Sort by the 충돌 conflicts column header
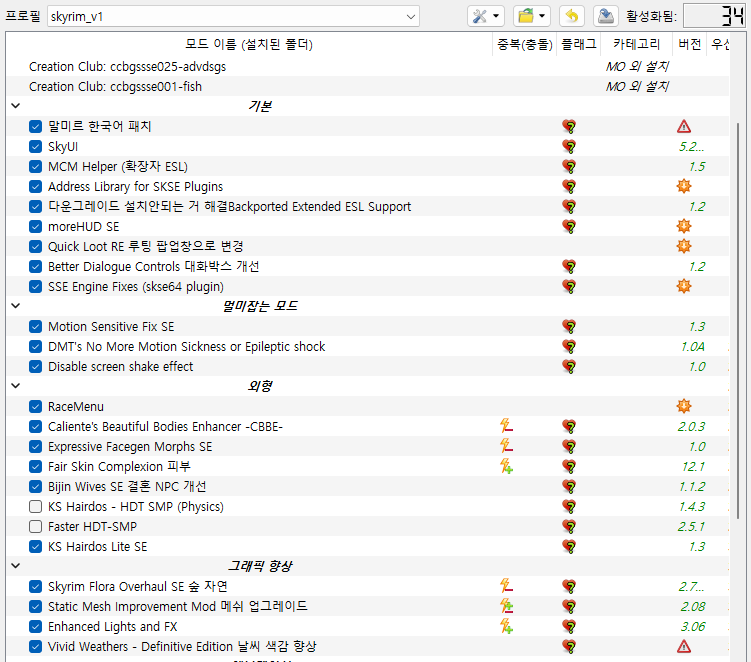This screenshot has height=662, width=751. (x=524, y=45)
